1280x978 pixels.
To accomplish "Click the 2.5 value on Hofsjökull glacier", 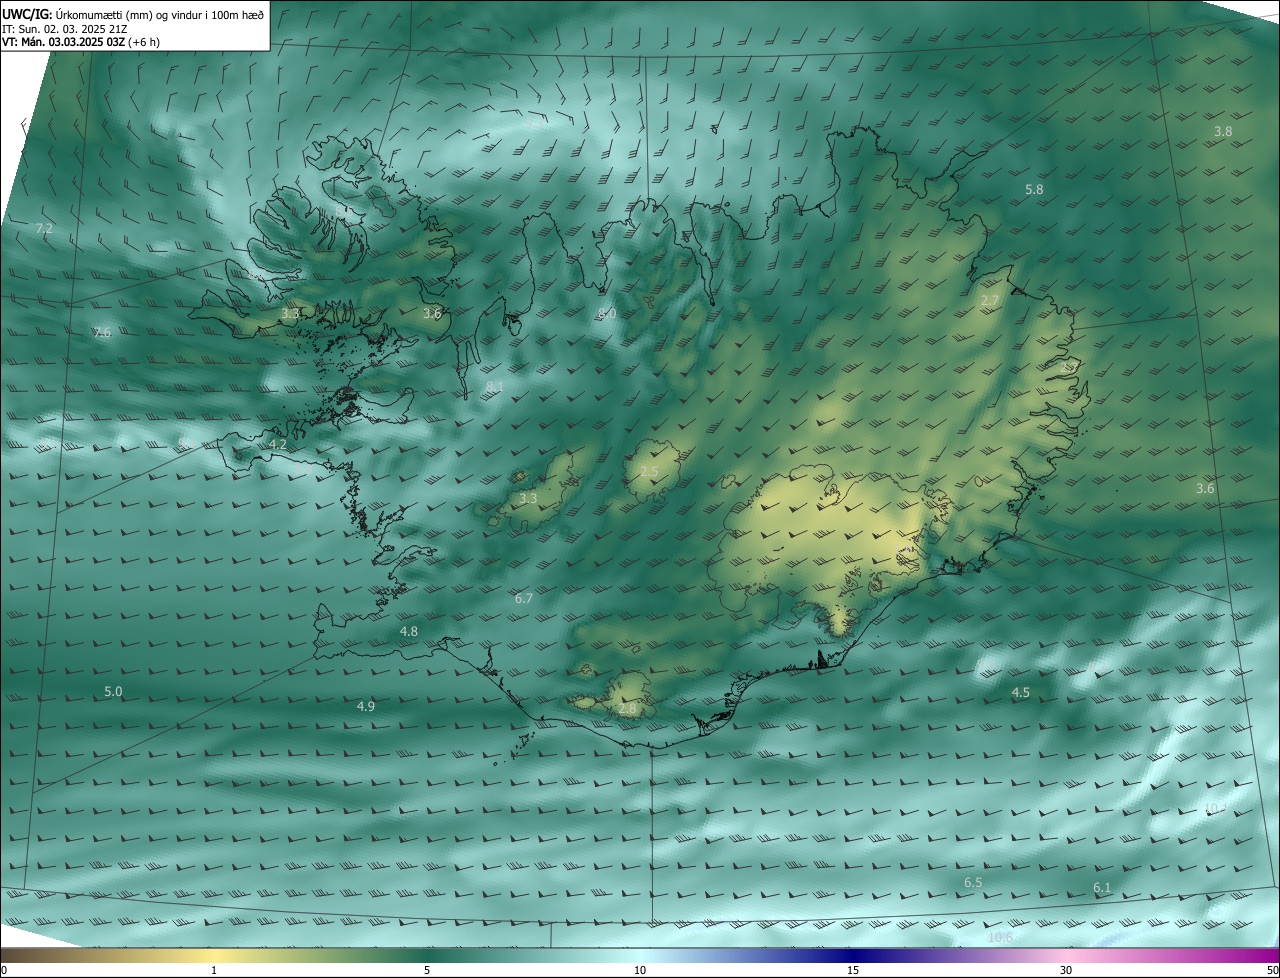I will coord(649,472).
